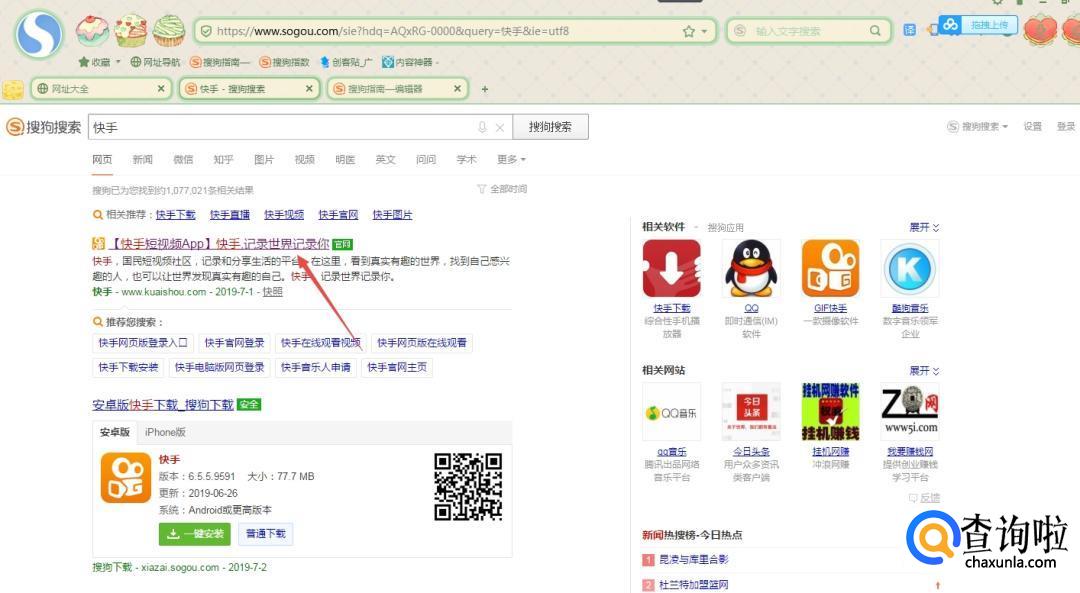Image resolution: width=1080 pixels, height=593 pixels.
Task: Click the 酷狗音乐 blue K icon
Action: (x=910, y=269)
